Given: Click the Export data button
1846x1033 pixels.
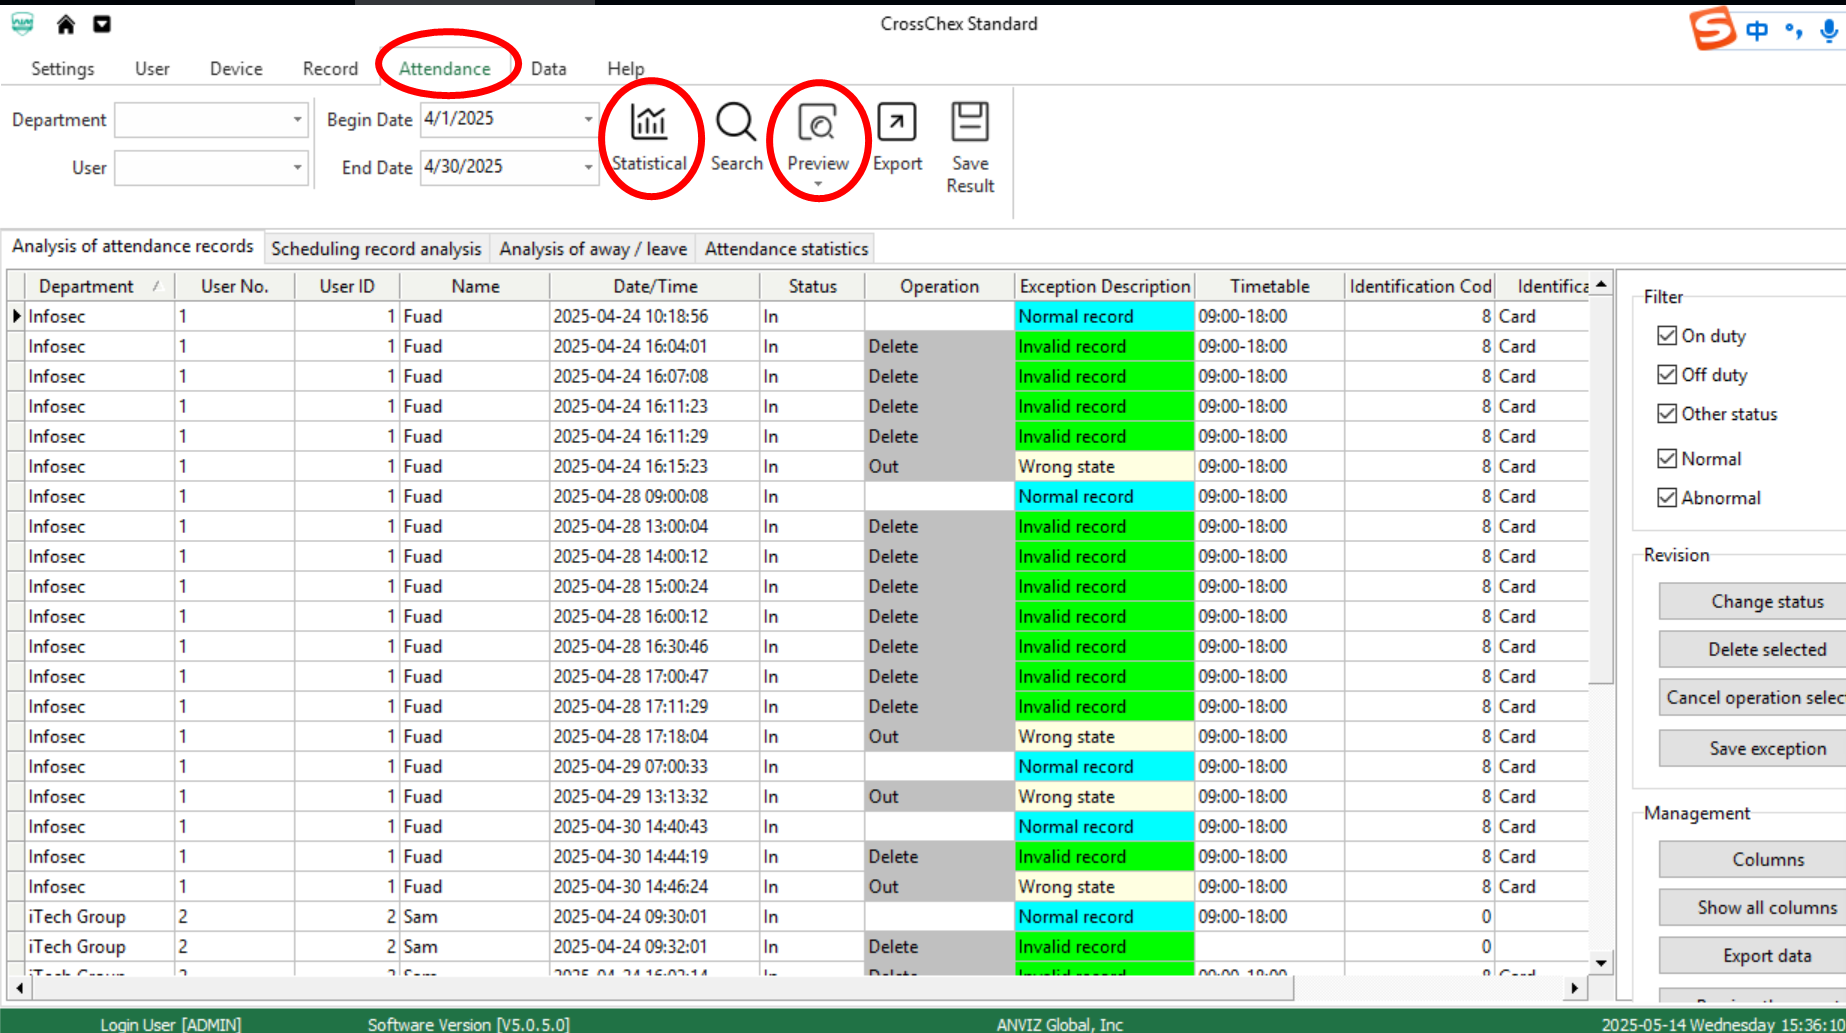Looking at the screenshot, I should point(1753,955).
